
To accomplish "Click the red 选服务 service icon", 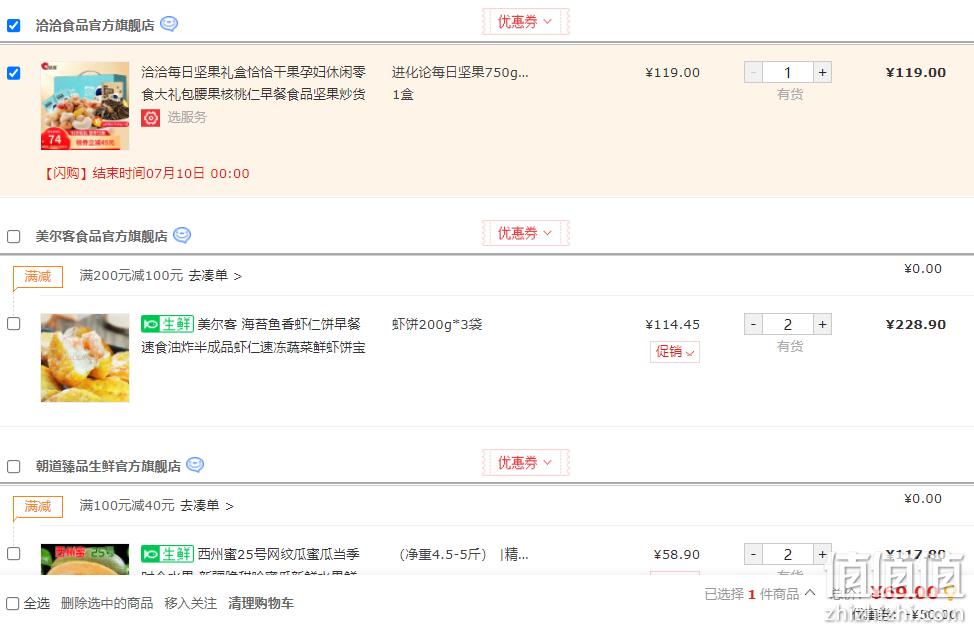I will (x=150, y=117).
